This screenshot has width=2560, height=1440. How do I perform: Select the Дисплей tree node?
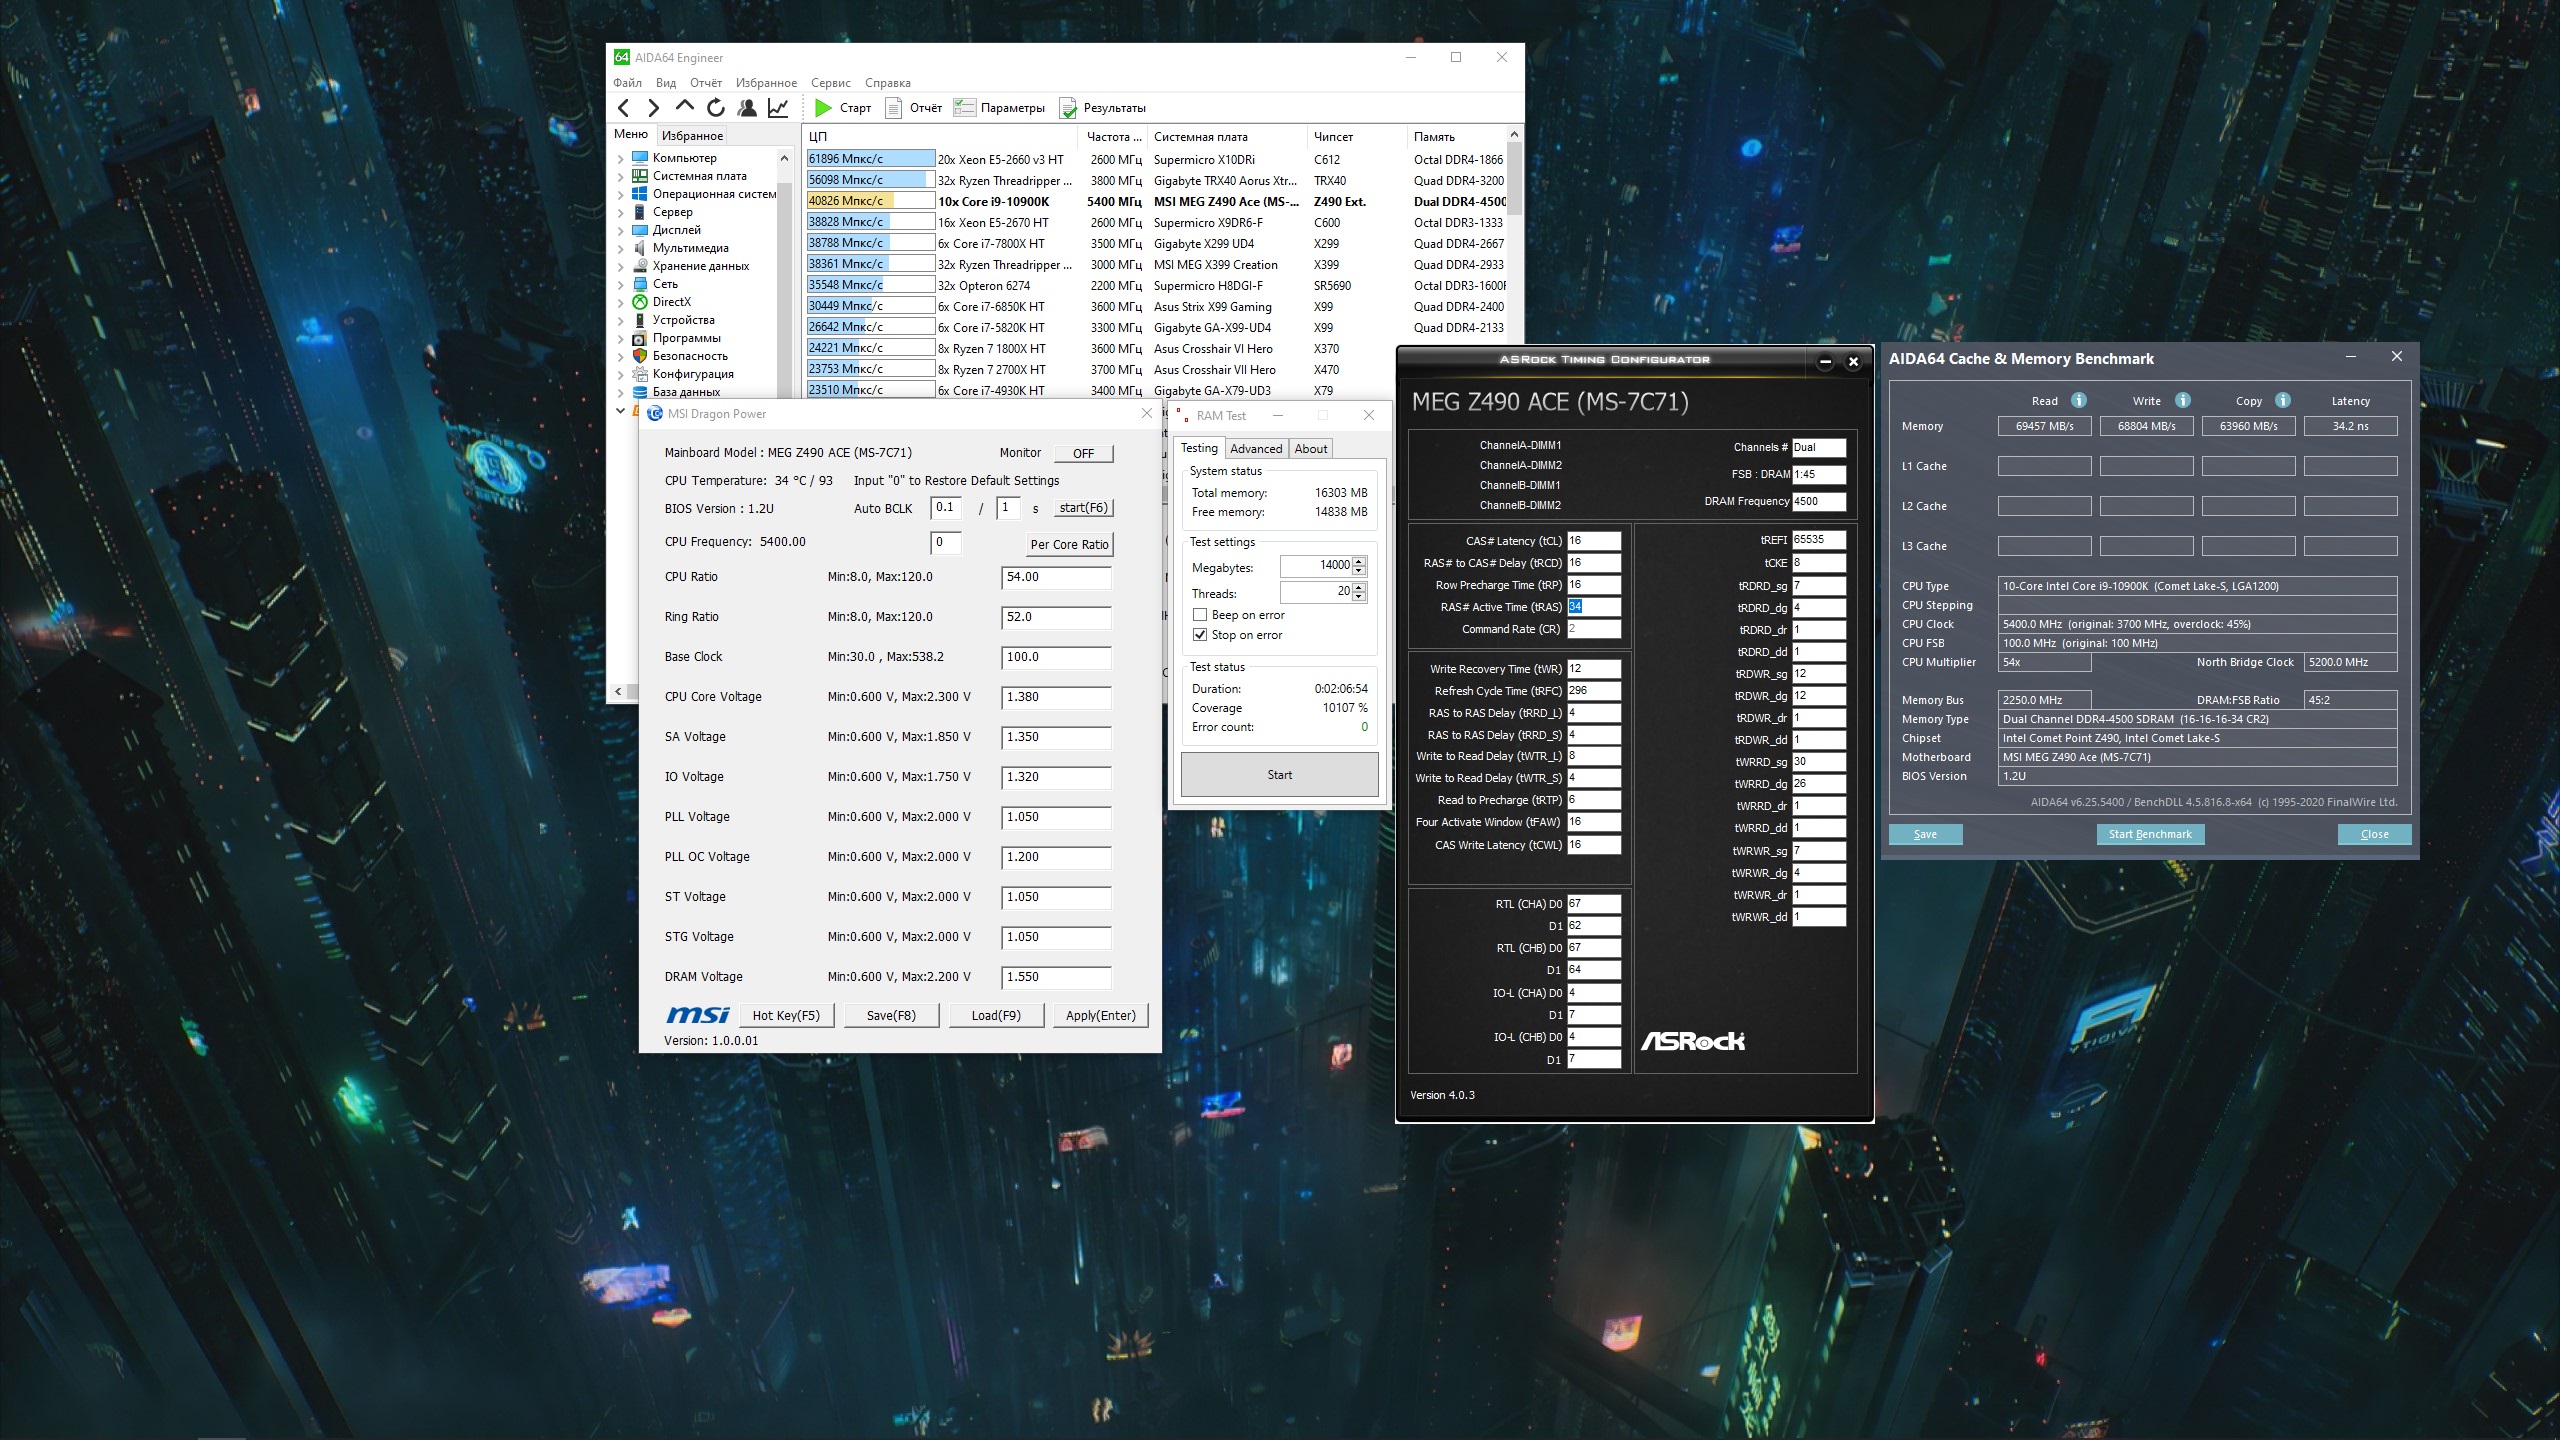(x=676, y=230)
